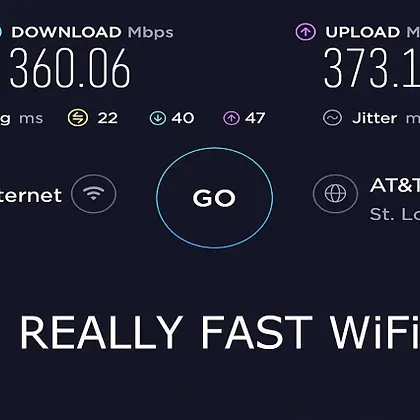420x420 pixels.
Task: Click the REALLY FAST WiFi caption text
Action: [x=220, y=332]
